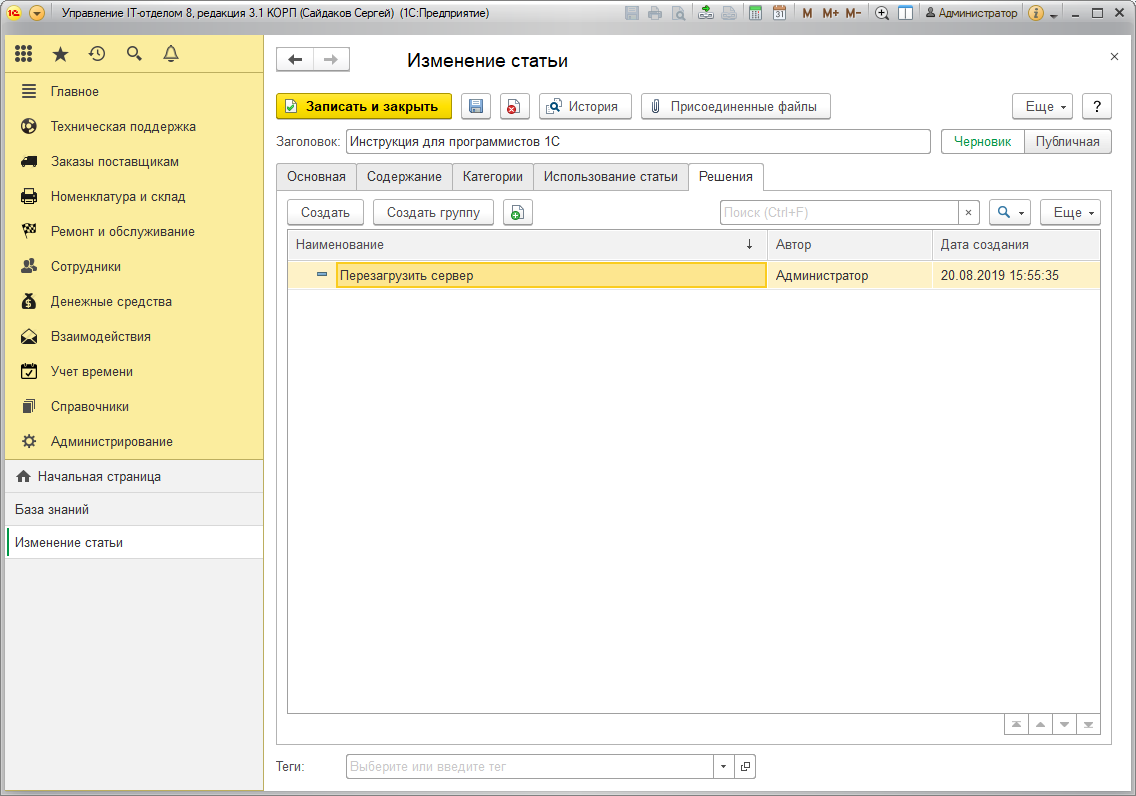This screenshot has height=796, width=1136.
Task: Switch to the Основная tab
Action: pos(316,177)
